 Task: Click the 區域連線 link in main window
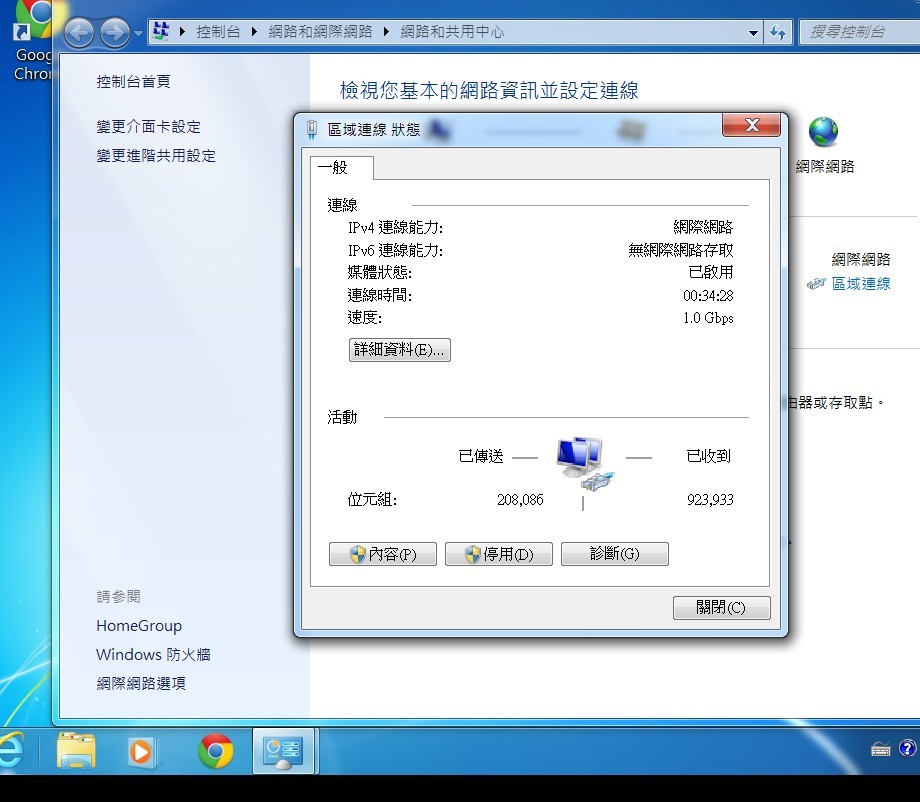click(861, 284)
